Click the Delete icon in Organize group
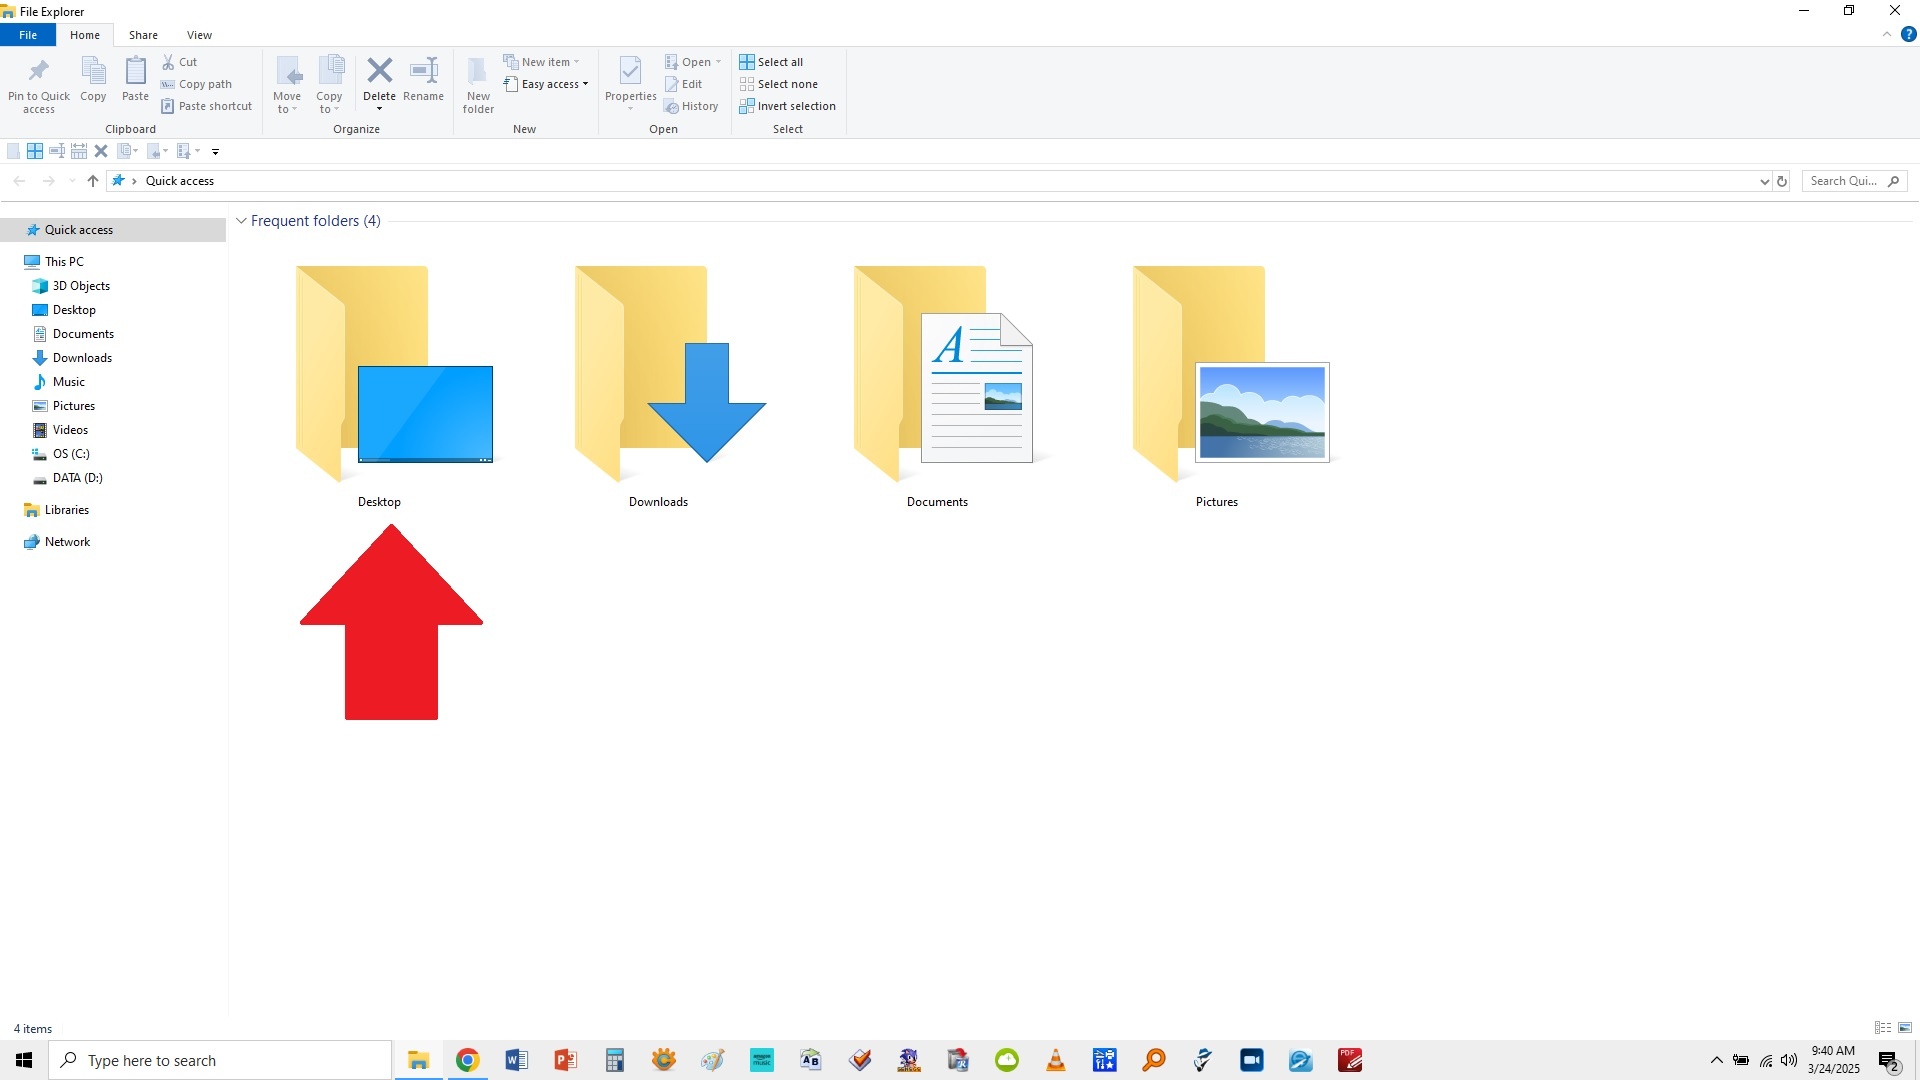 coord(379,70)
